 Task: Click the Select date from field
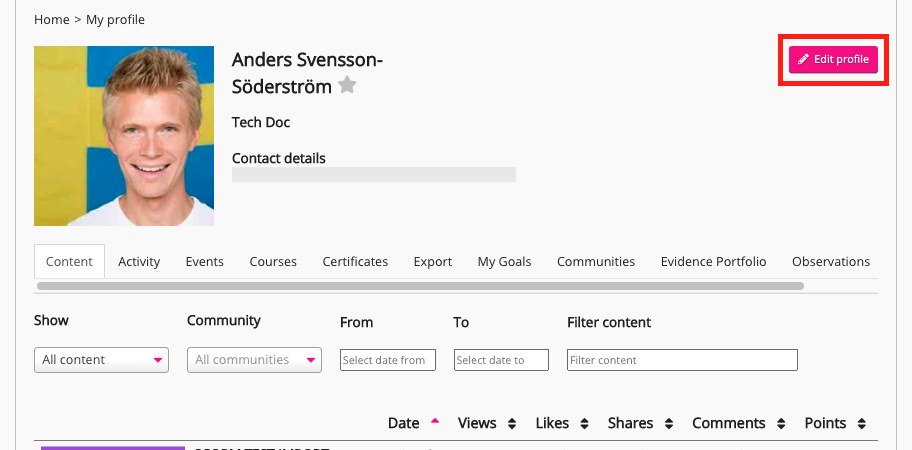point(388,360)
